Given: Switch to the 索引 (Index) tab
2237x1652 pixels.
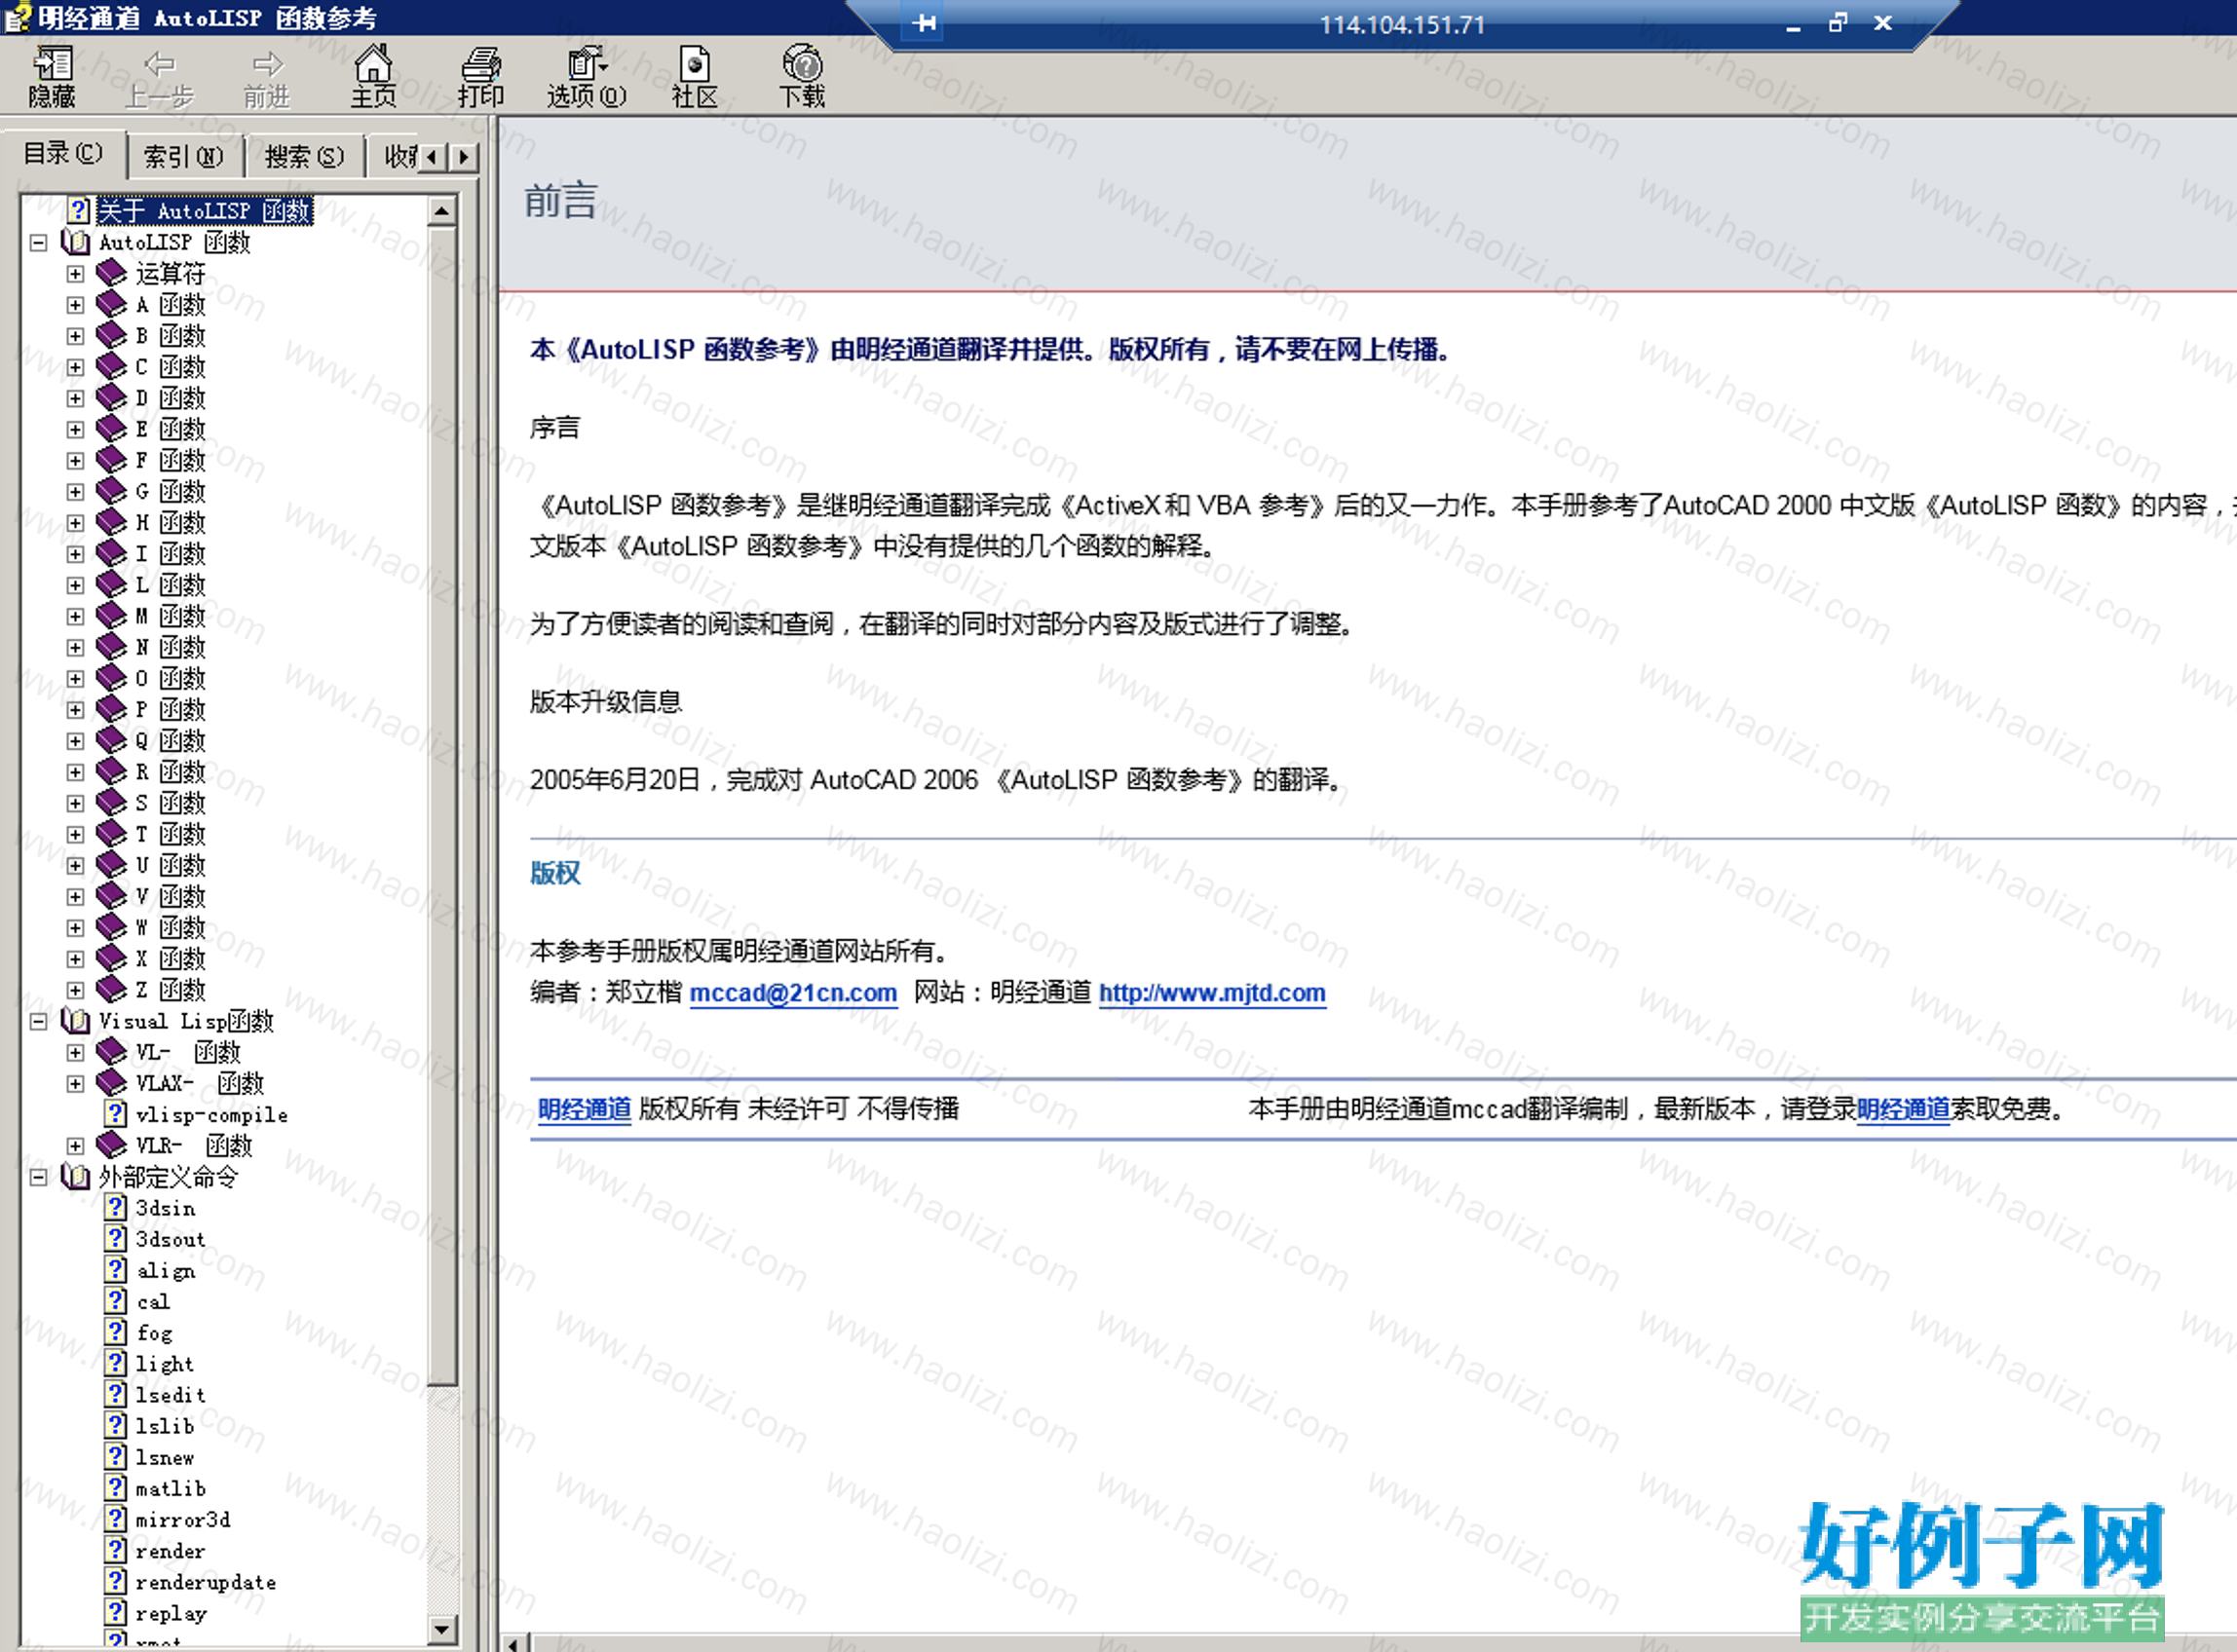Looking at the screenshot, I should click(x=183, y=156).
